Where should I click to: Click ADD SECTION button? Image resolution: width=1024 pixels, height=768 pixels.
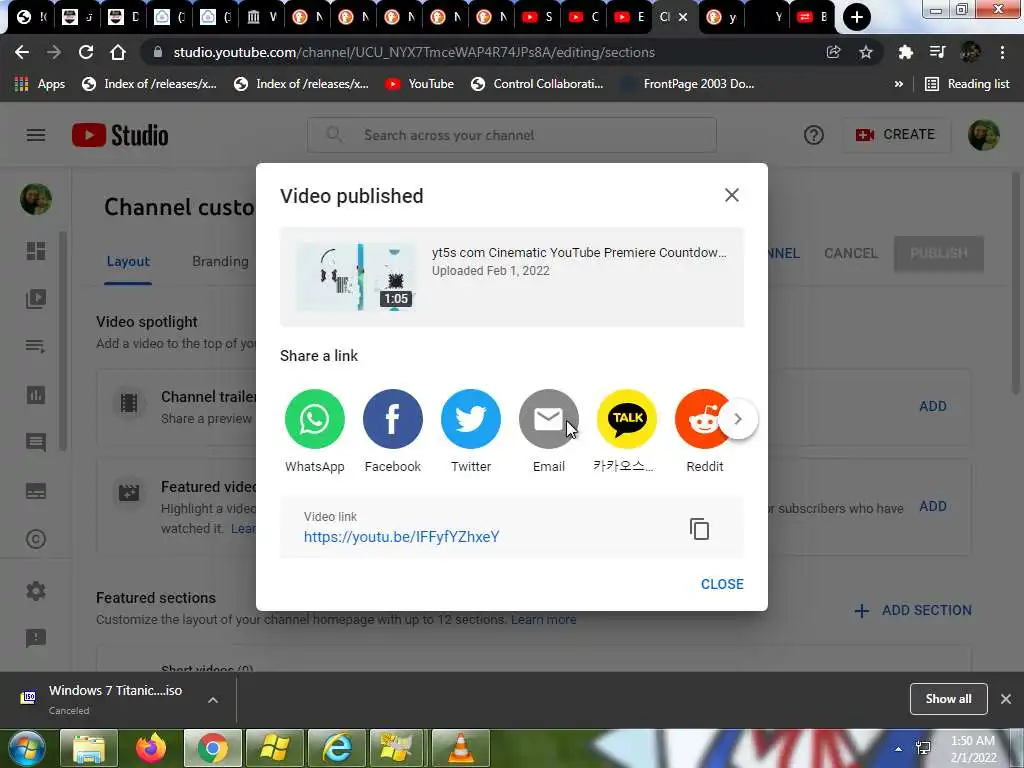pos(913,611)
